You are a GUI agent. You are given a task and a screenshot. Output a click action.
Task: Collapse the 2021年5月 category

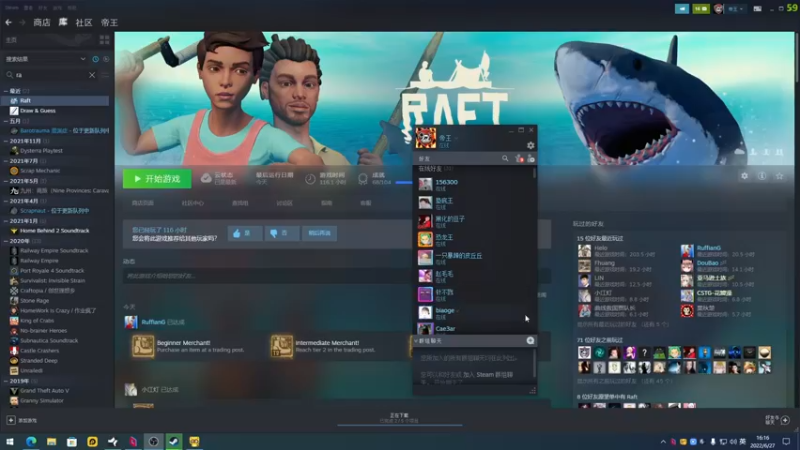coord(6,181)
